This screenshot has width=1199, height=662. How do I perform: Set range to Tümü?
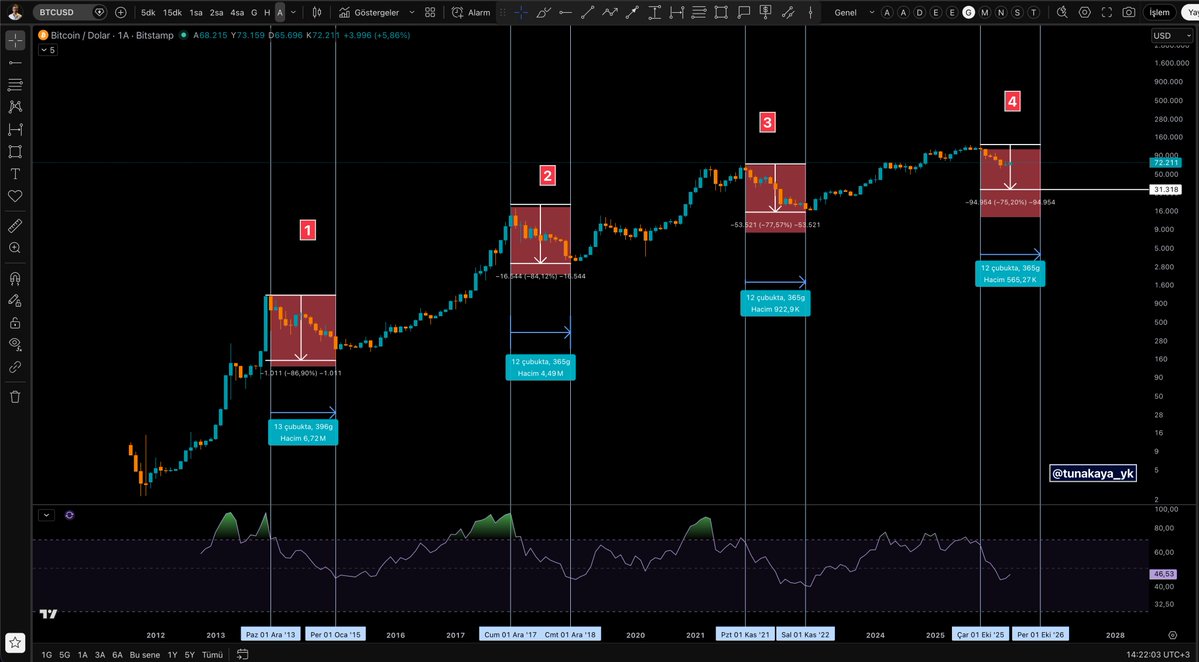pyautogui.click(x=212, y=654)
